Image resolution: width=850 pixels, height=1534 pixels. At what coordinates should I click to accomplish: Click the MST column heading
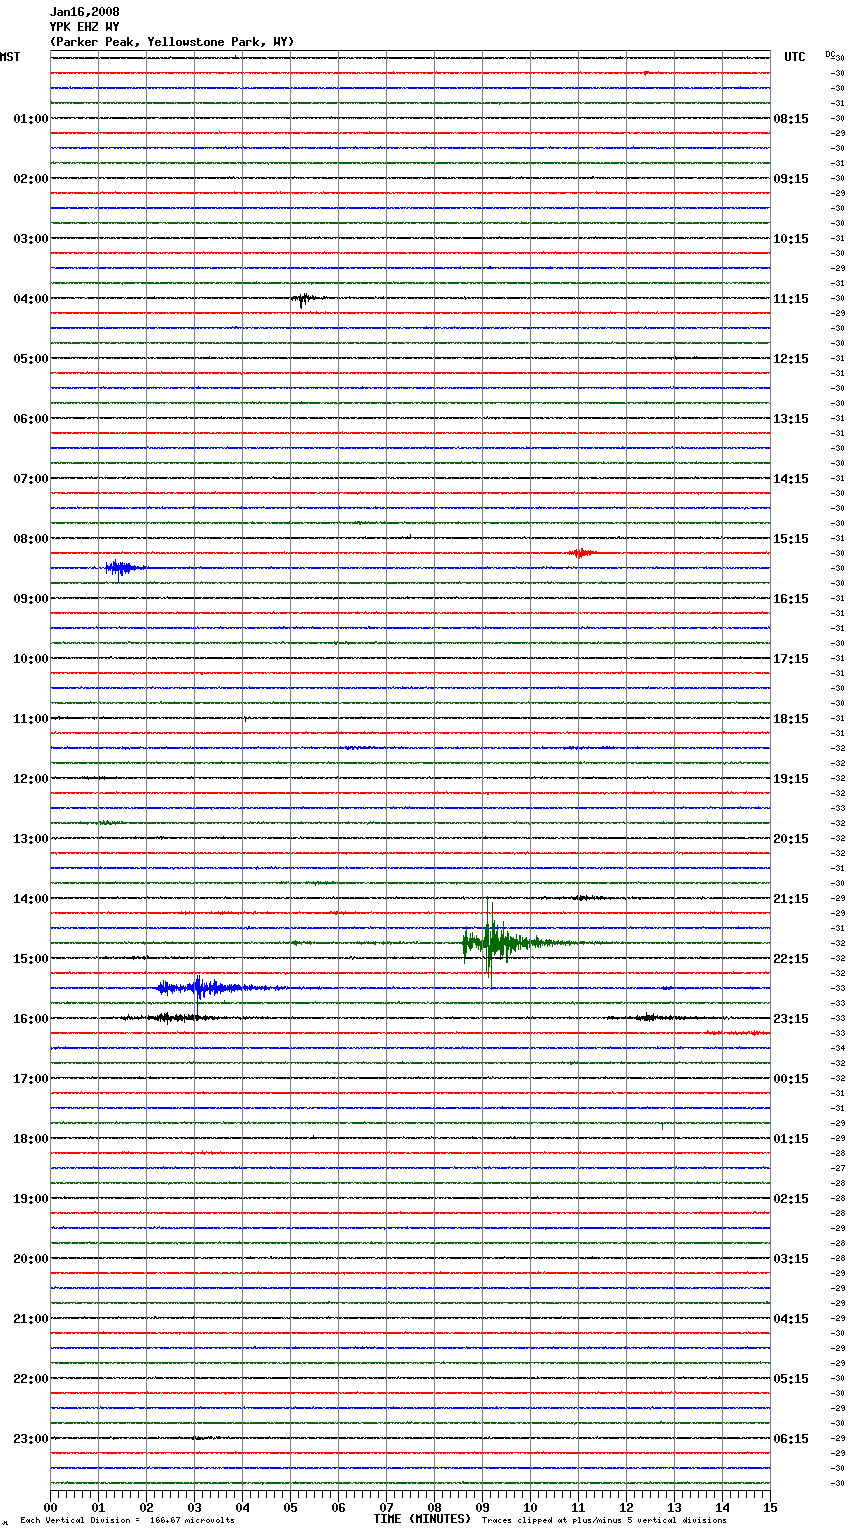(x=10, y=57)
